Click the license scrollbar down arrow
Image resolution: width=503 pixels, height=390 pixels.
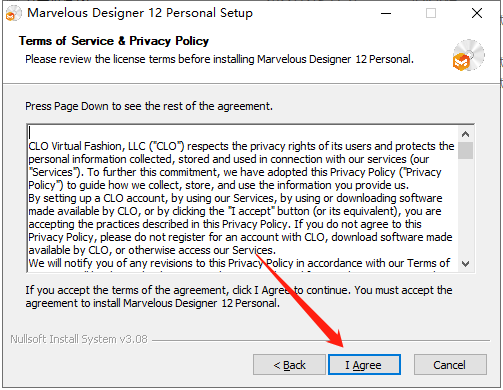465,264
